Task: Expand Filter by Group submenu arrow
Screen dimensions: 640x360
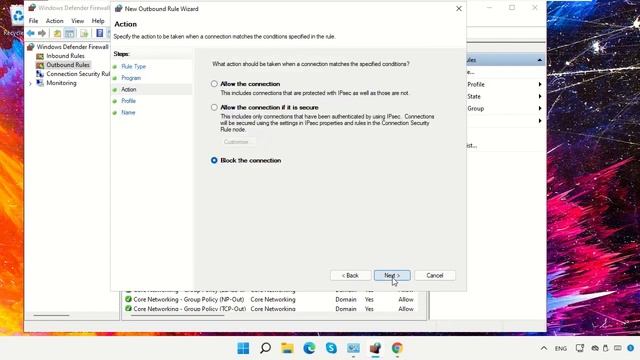Action: [540, 109]
